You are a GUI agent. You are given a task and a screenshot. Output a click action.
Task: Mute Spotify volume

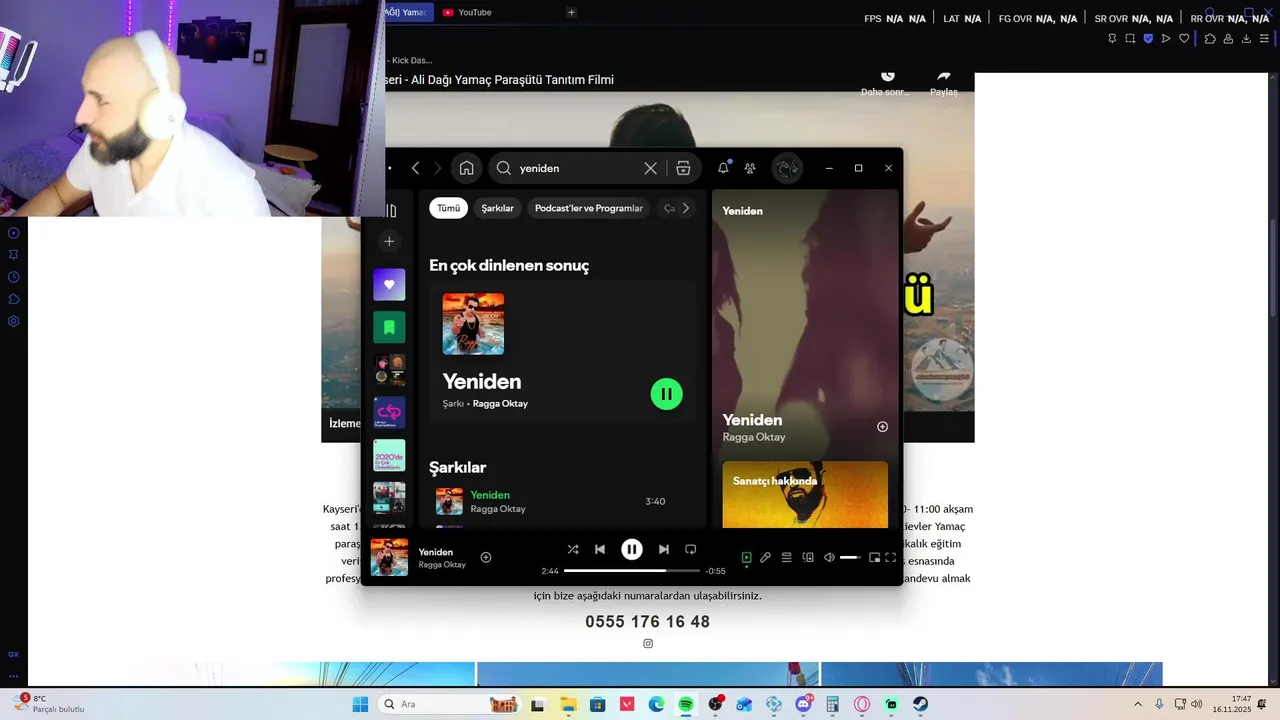(x=829, y=557)
